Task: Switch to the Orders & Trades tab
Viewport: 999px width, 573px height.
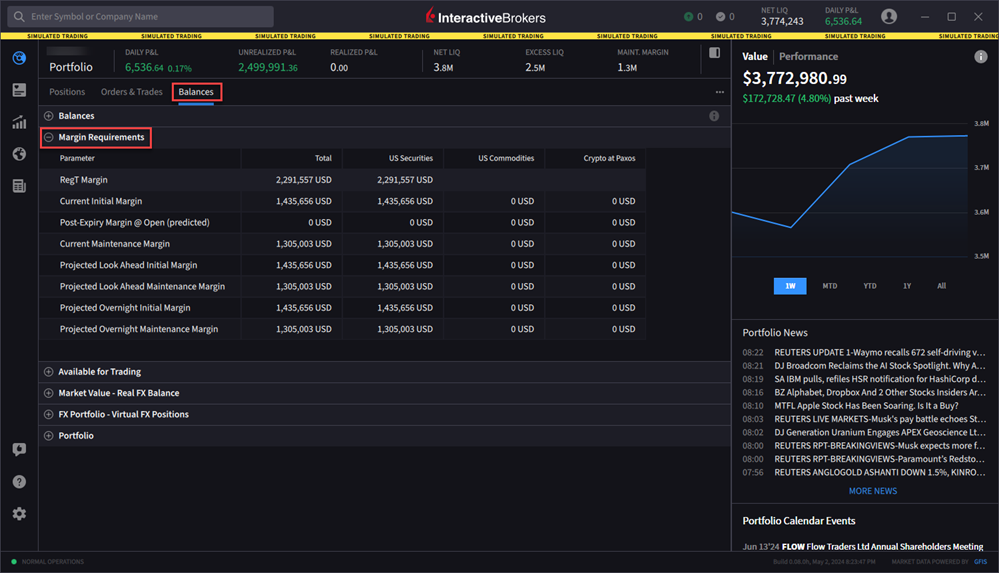Action: (131, 92)
